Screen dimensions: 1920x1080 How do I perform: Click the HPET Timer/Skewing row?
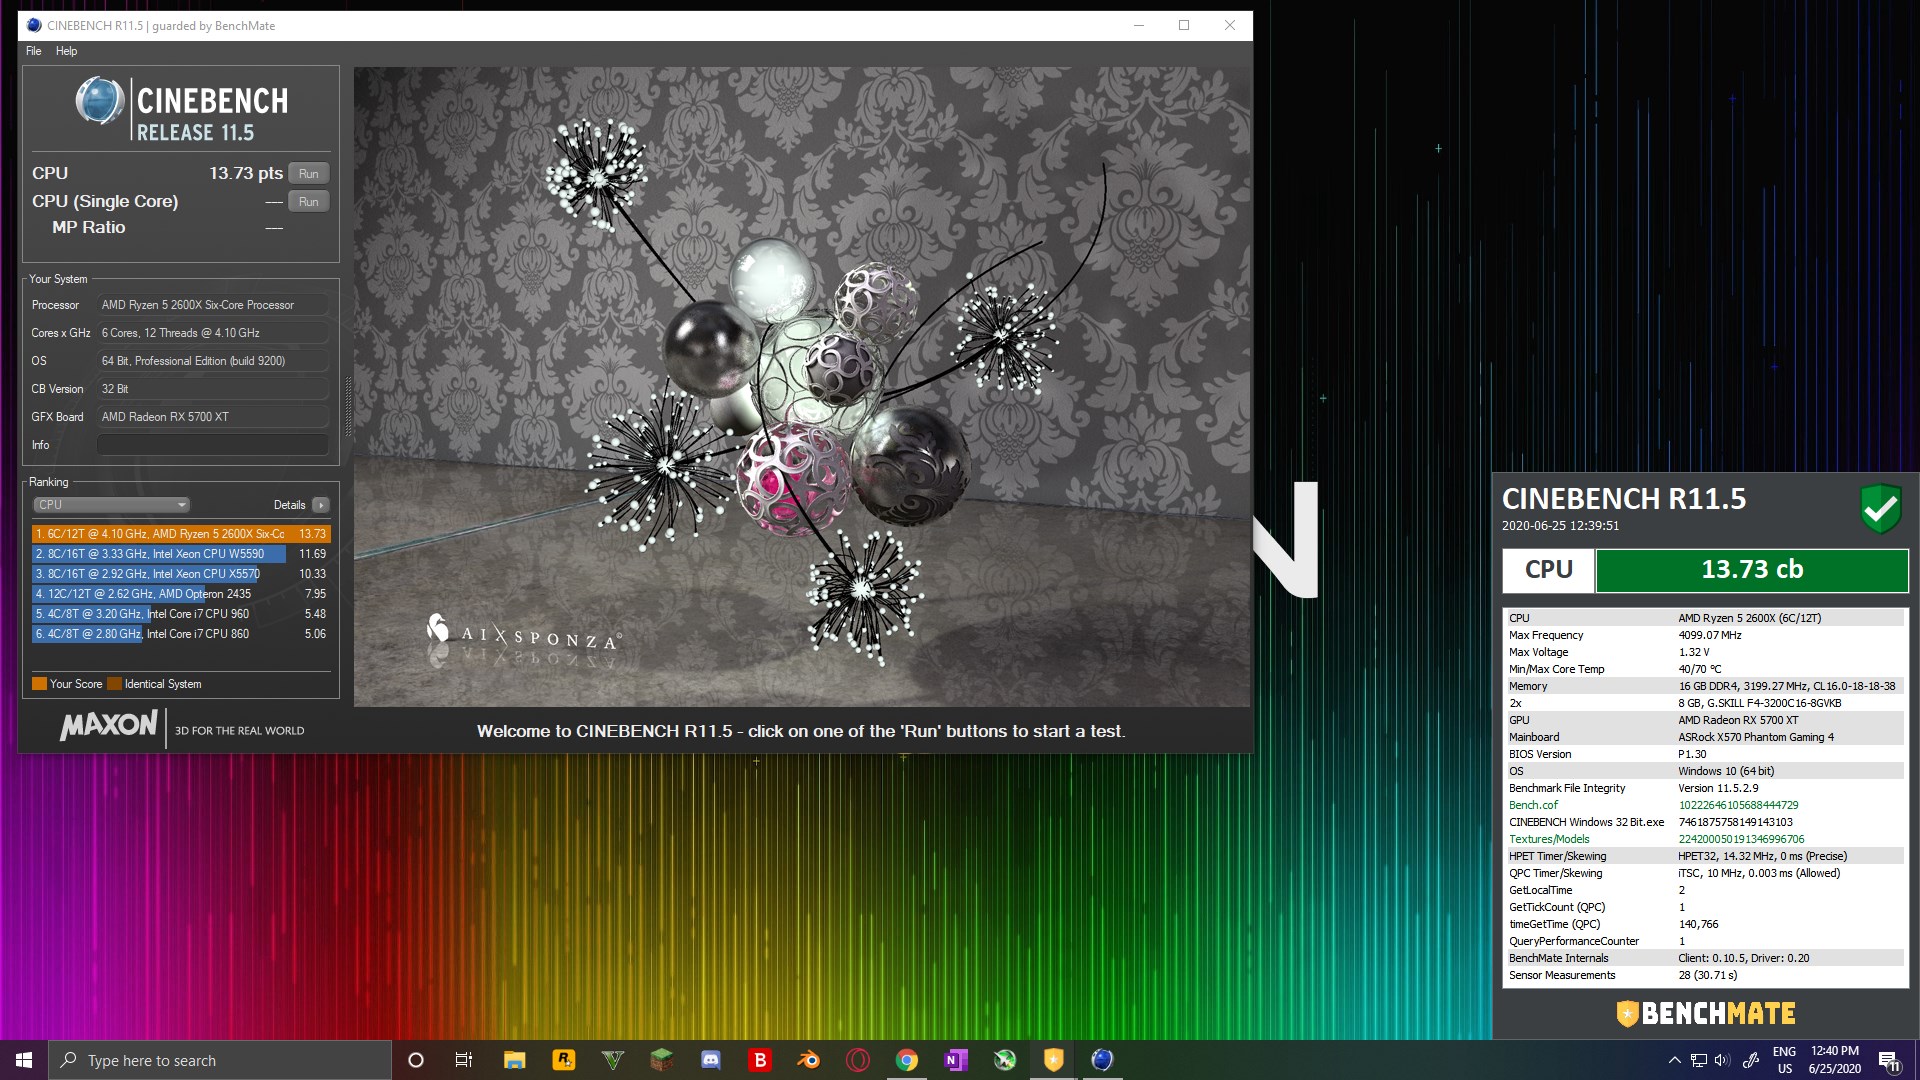click(1705, 856)
